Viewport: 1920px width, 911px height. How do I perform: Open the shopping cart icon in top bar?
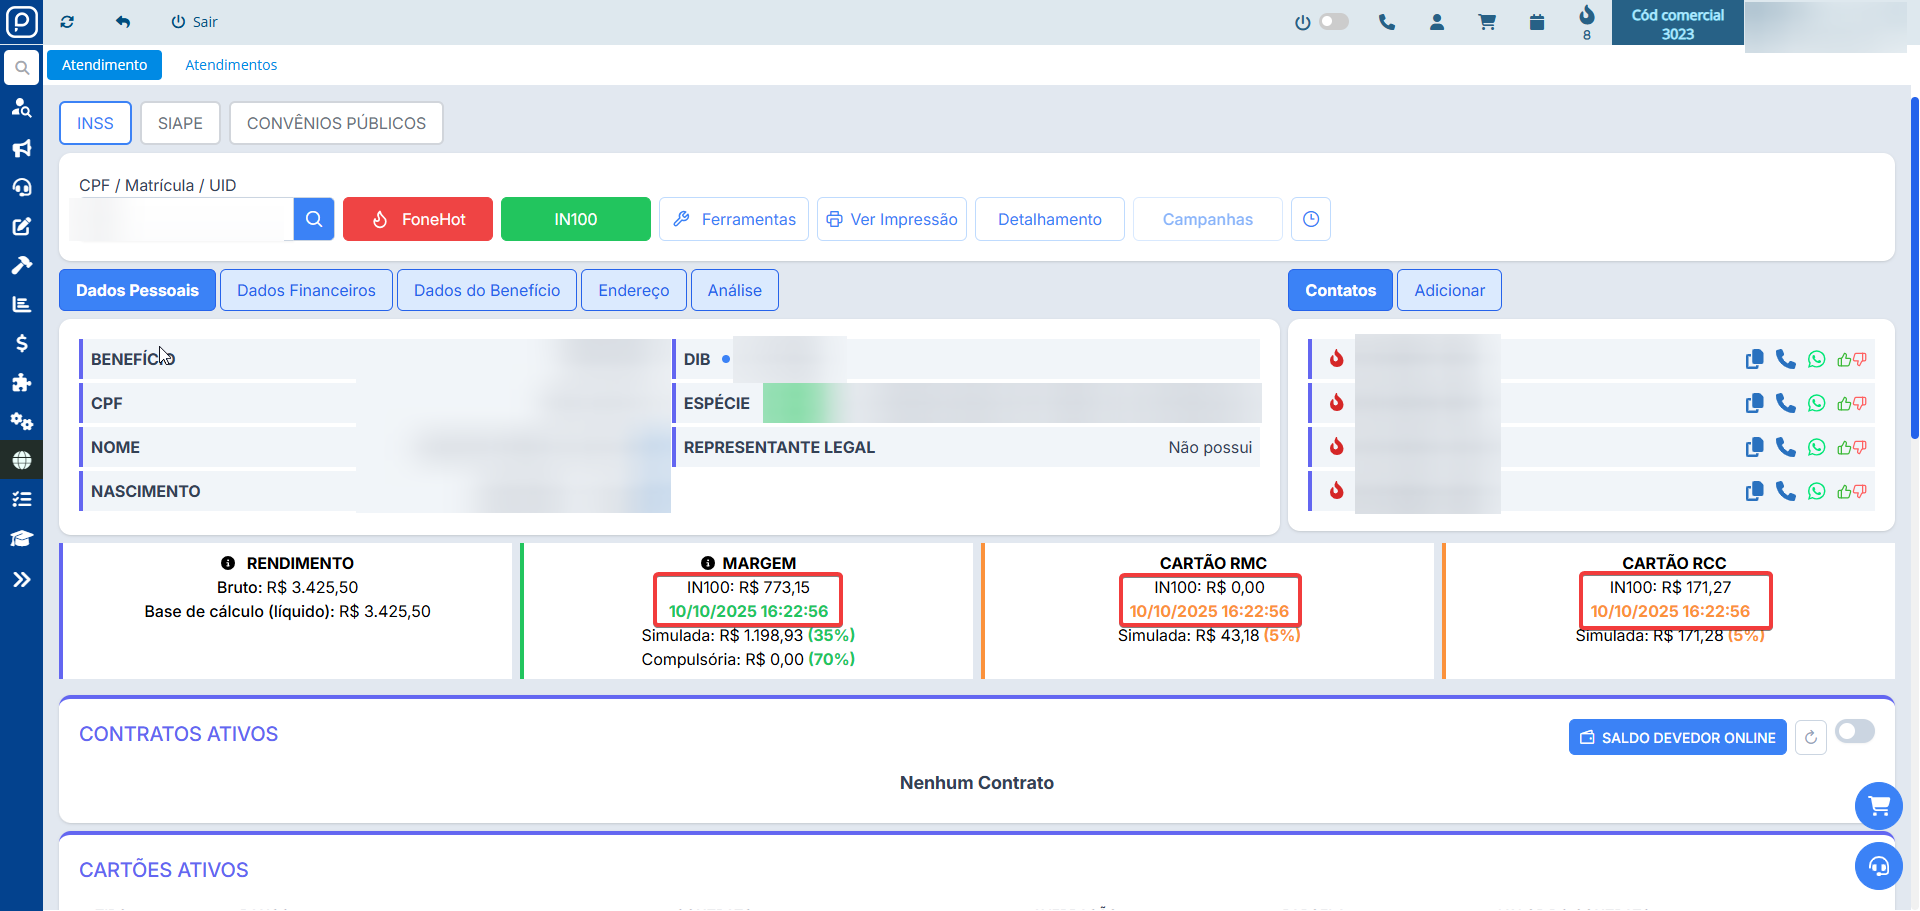coord(1487,22)
